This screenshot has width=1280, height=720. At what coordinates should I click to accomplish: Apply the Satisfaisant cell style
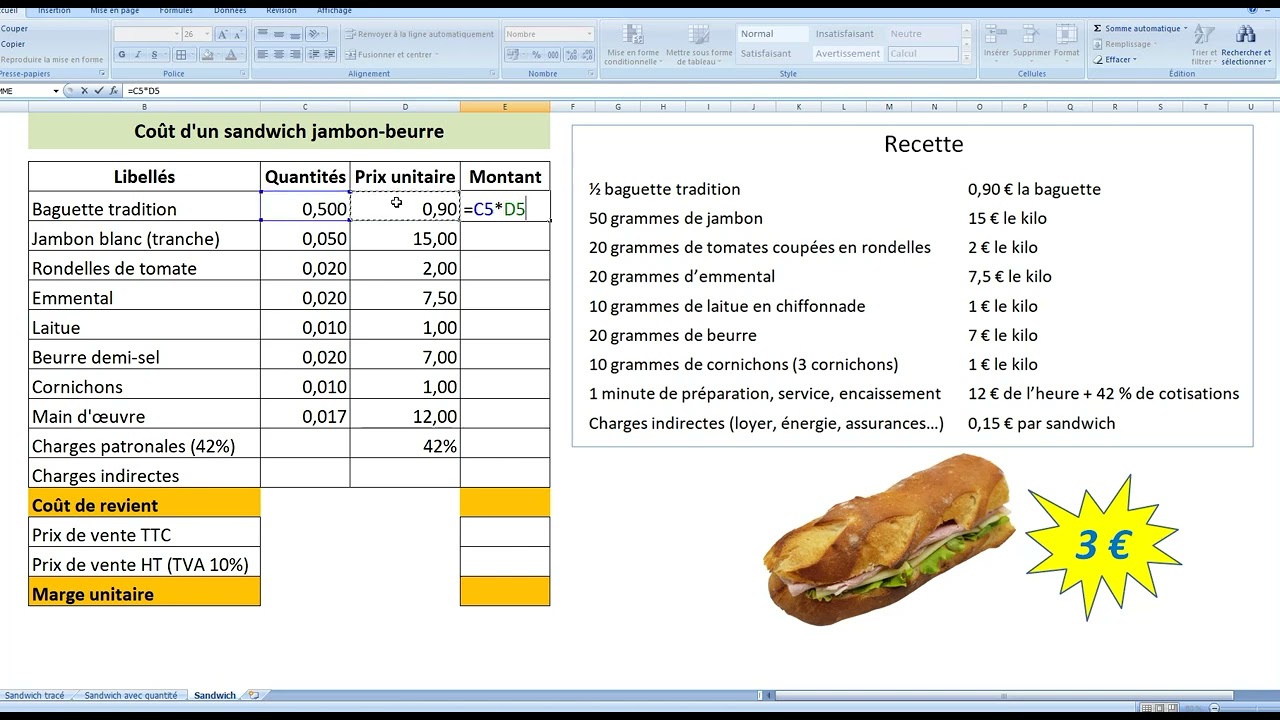click(x=765, y=53)
